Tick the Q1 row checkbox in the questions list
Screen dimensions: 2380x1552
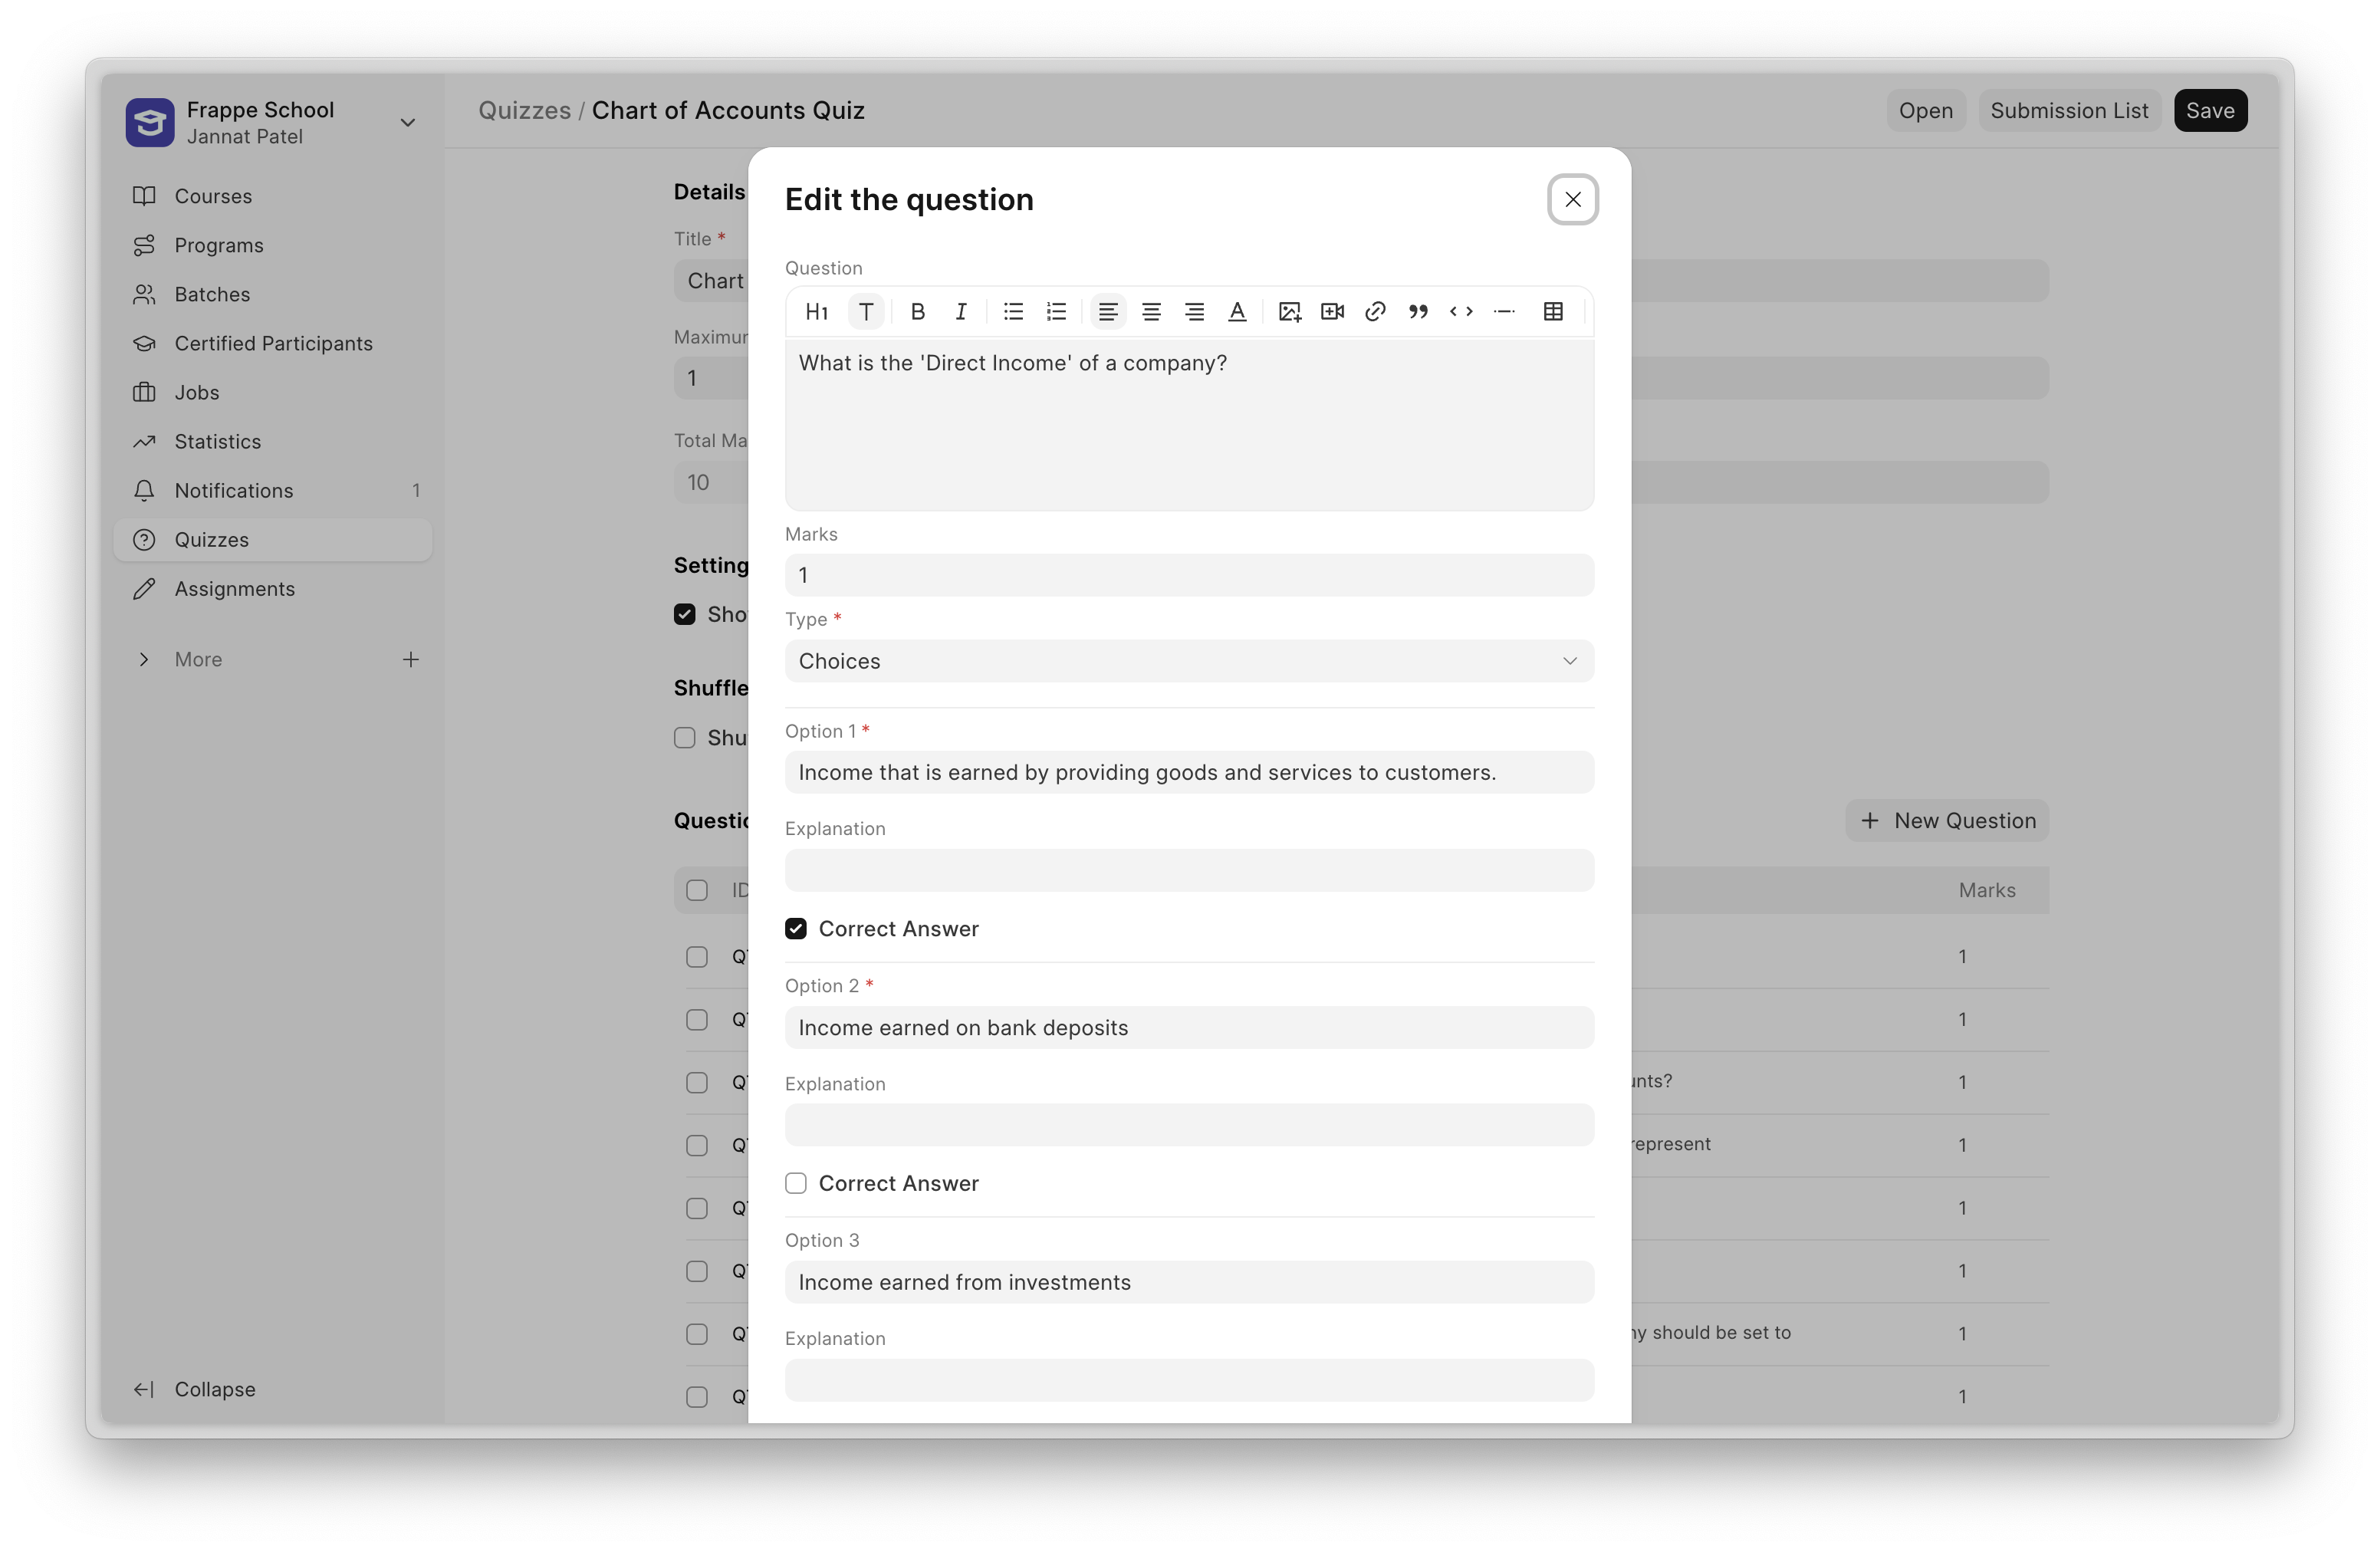tap(697, 957)
